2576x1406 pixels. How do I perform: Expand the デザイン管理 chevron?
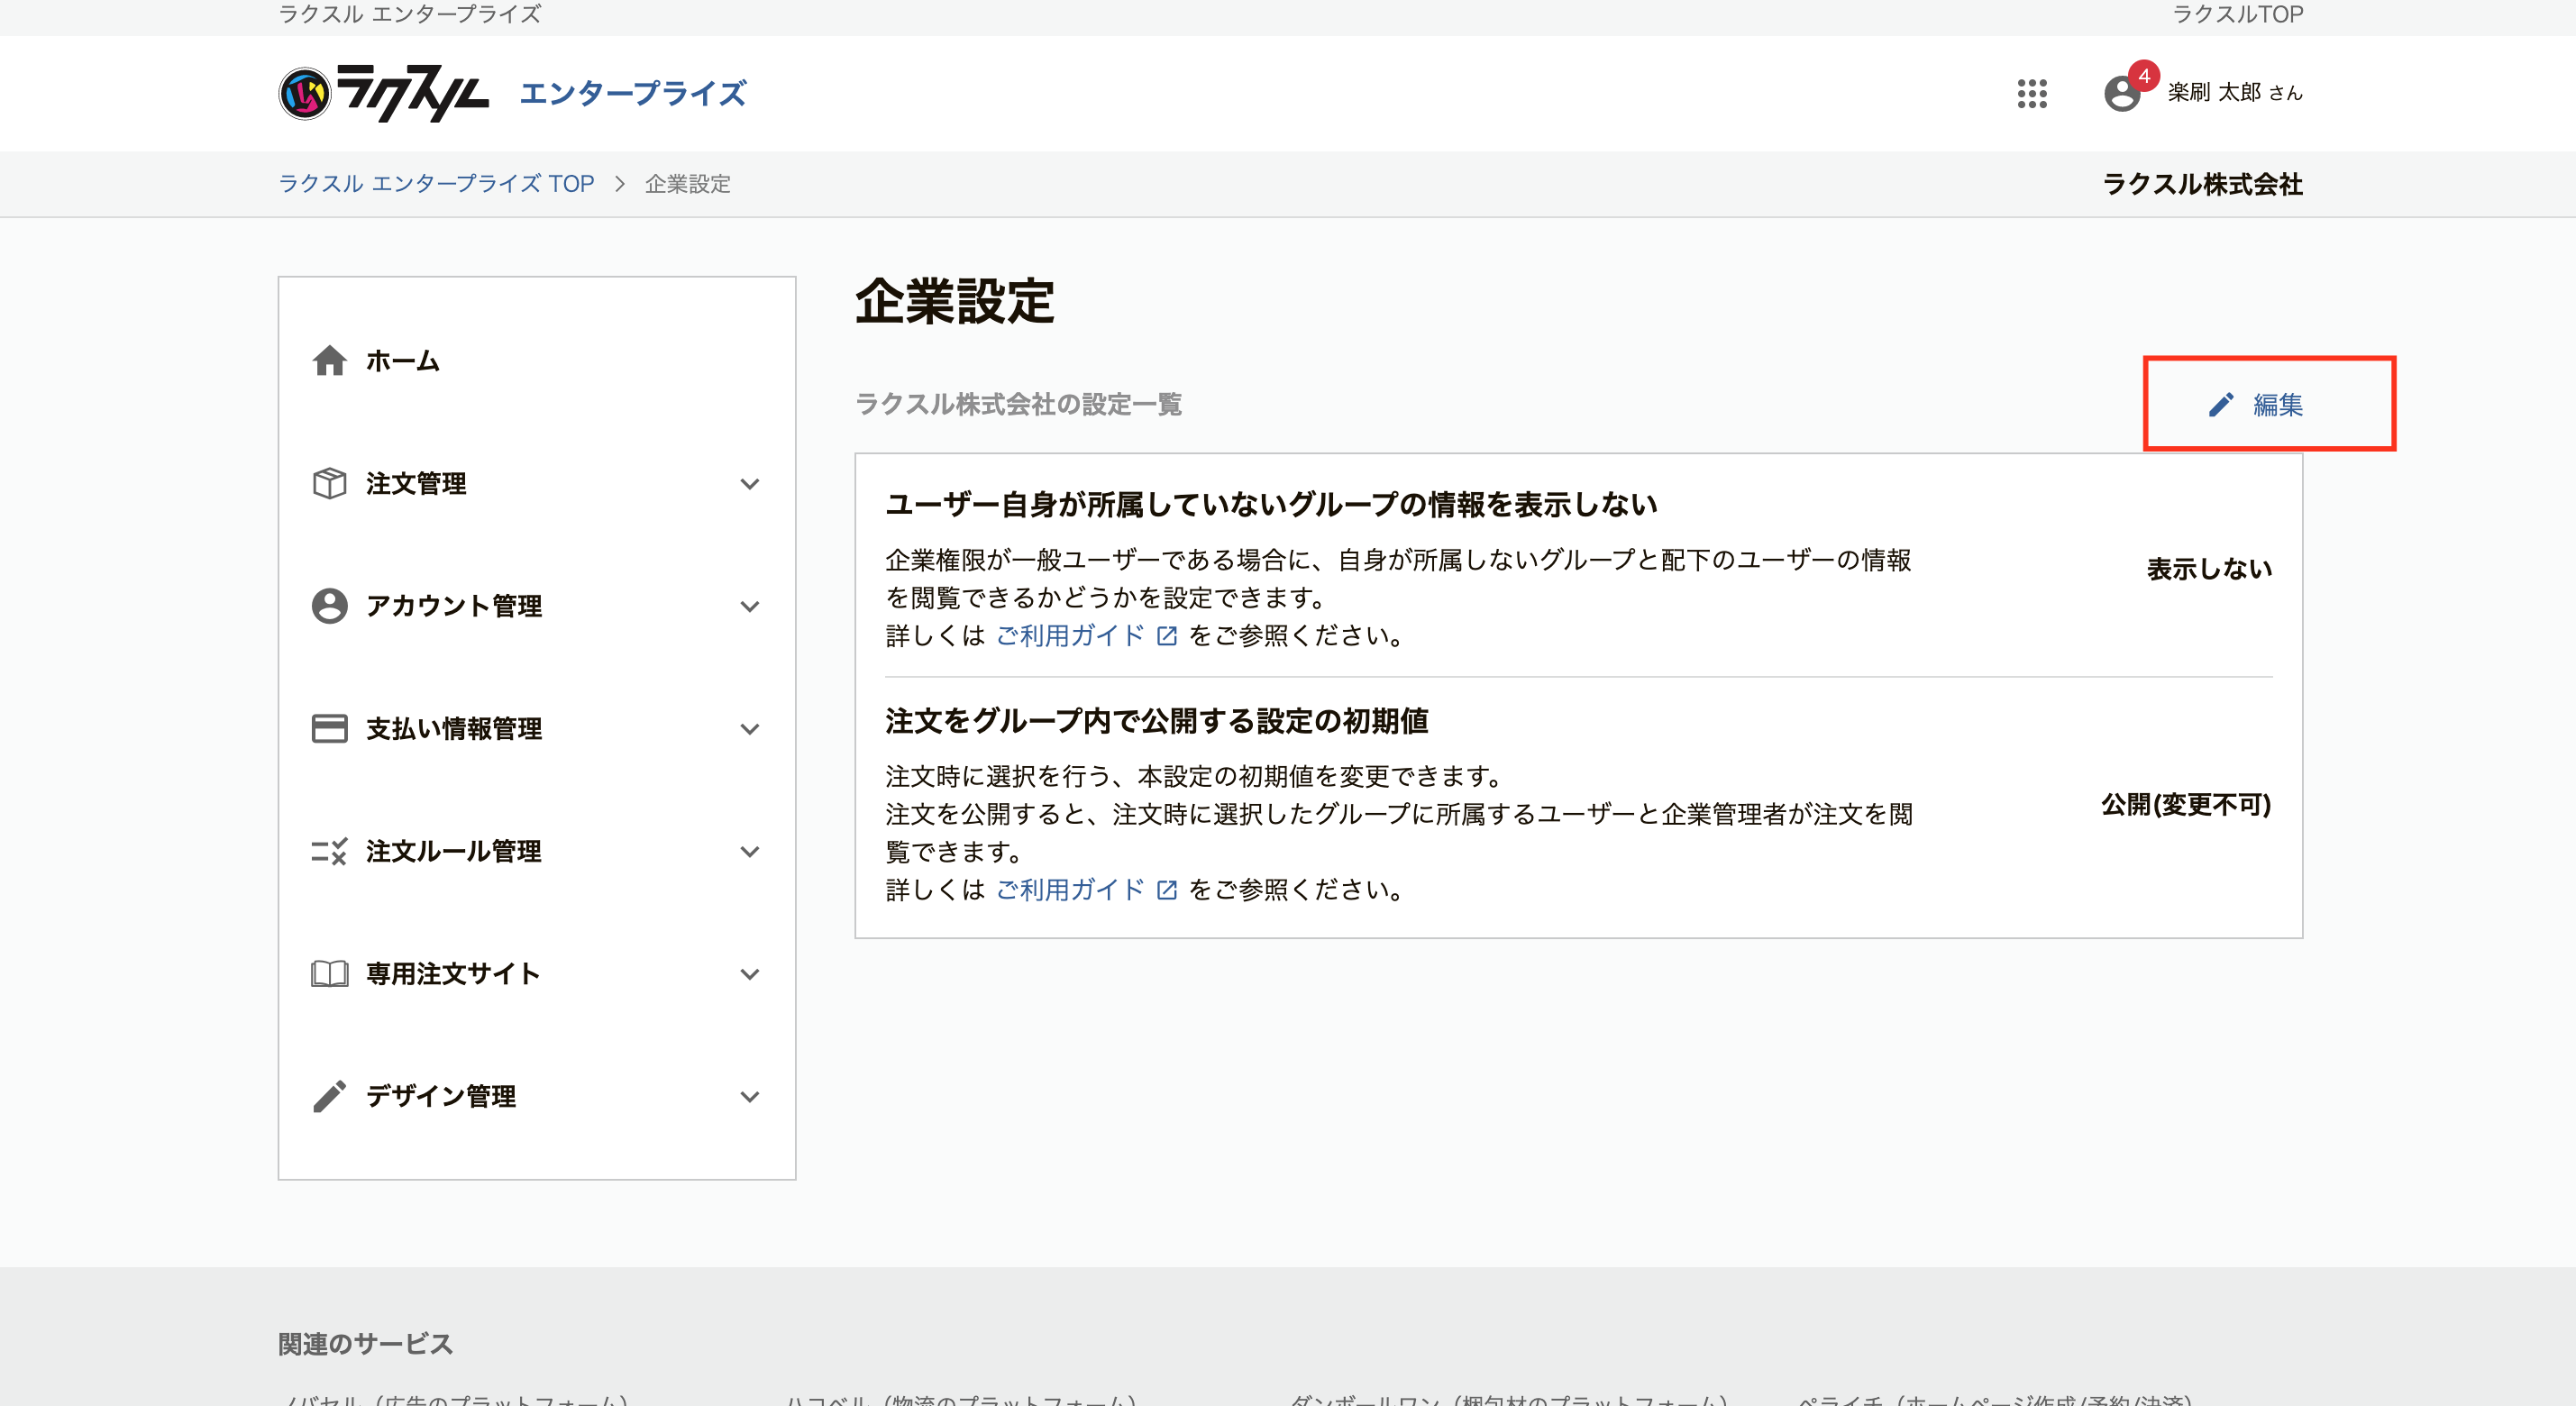click(x=749, y=1096)
